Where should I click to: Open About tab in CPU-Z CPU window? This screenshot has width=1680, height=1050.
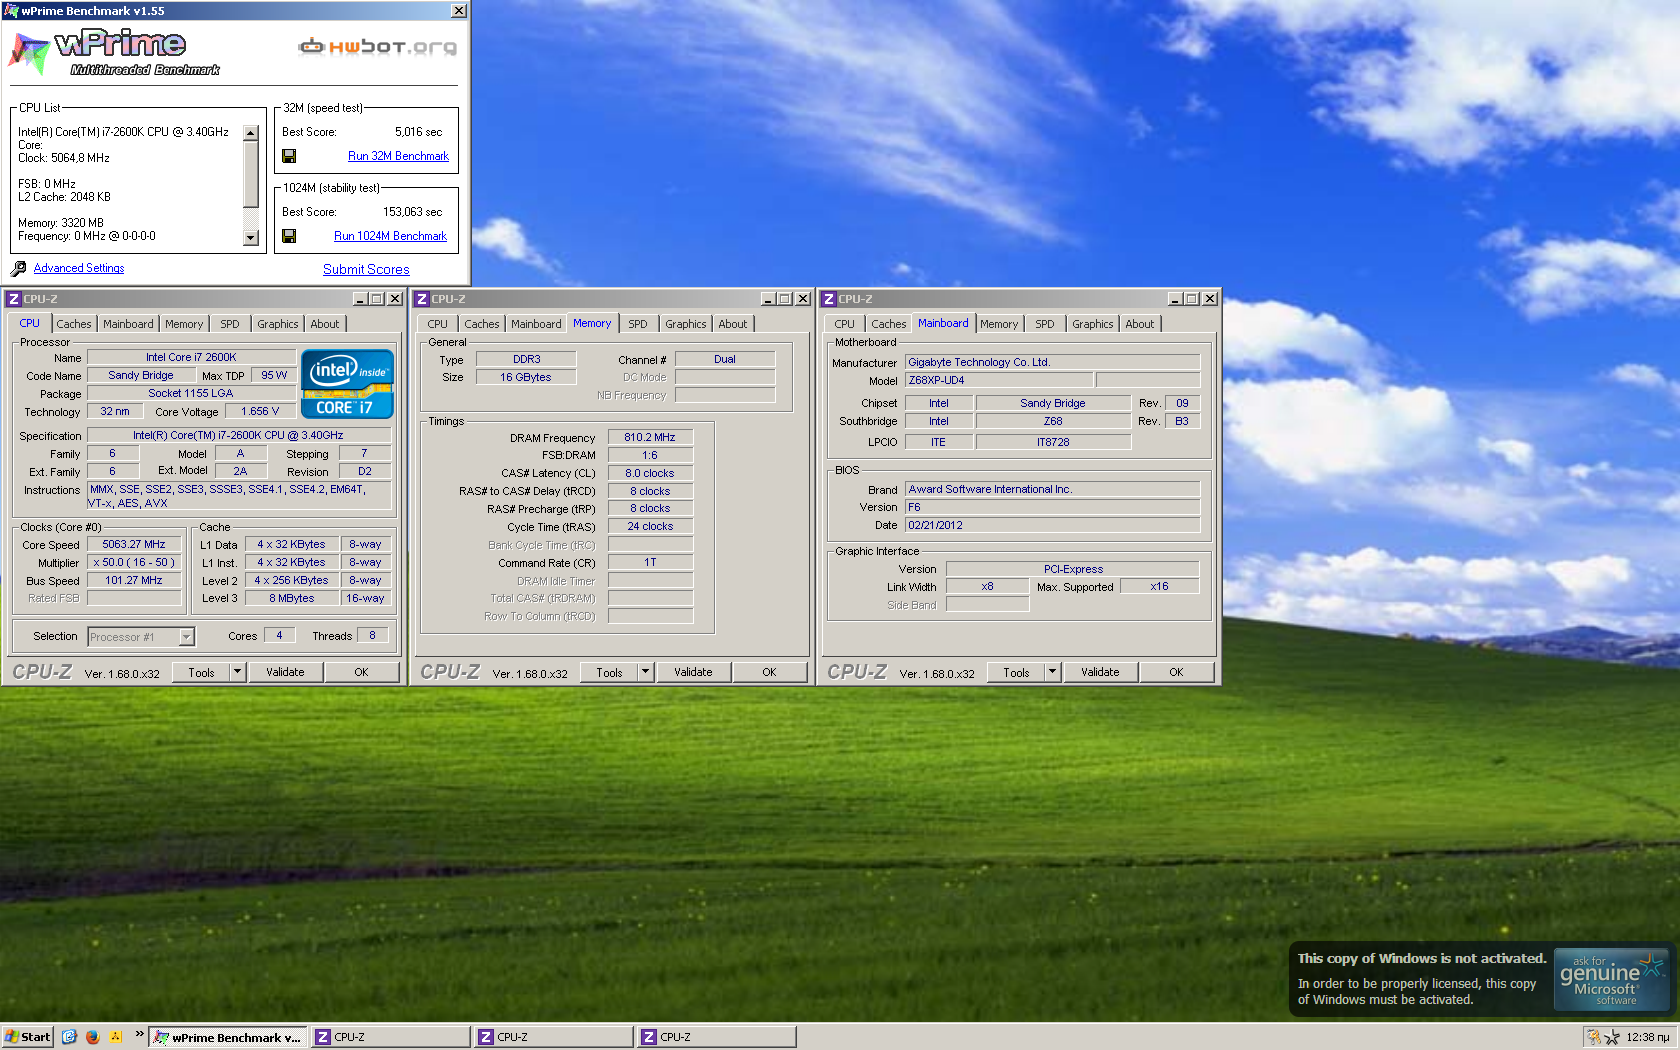click(x=325, y=324)
